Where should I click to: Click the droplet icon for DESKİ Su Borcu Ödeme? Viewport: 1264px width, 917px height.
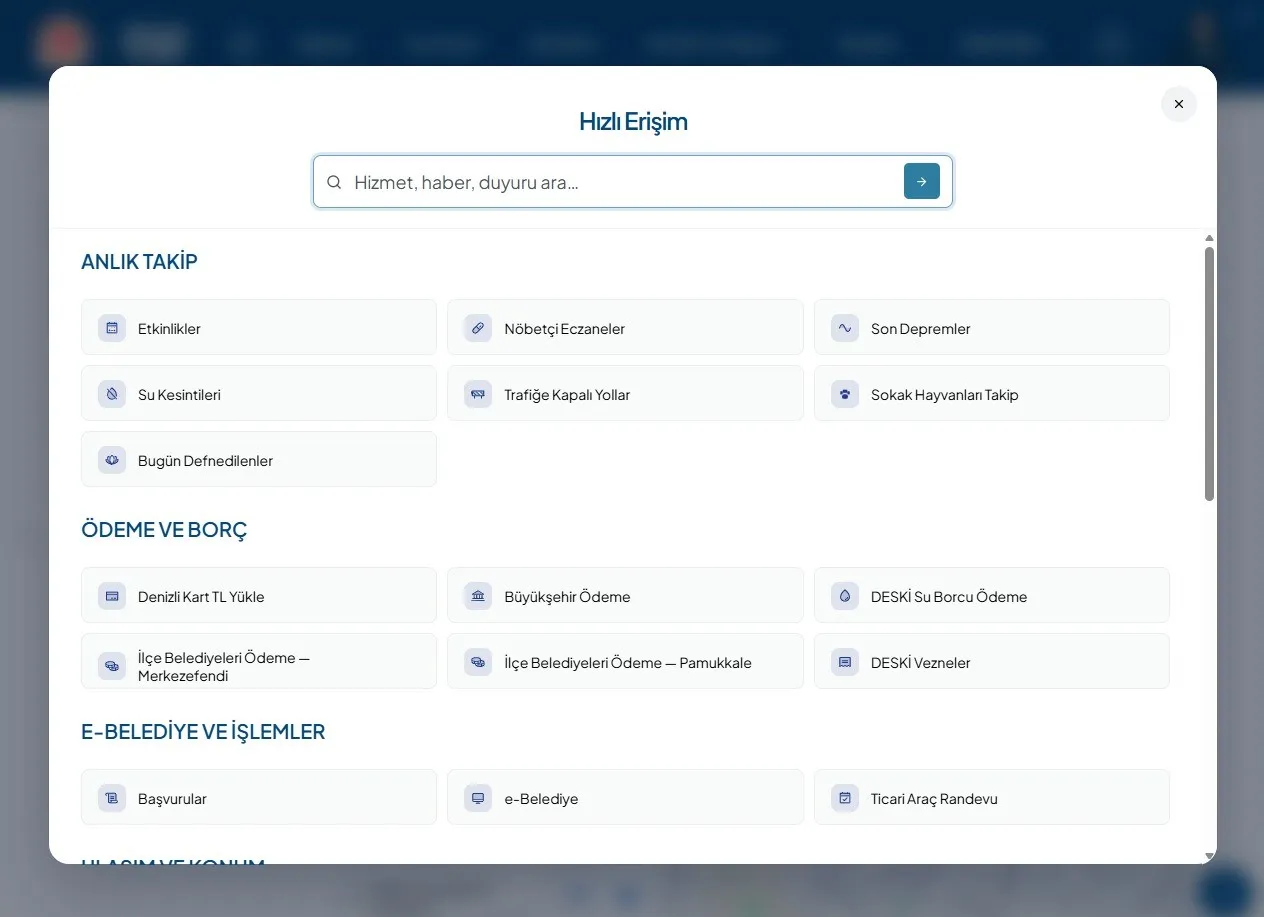(845, 596)
